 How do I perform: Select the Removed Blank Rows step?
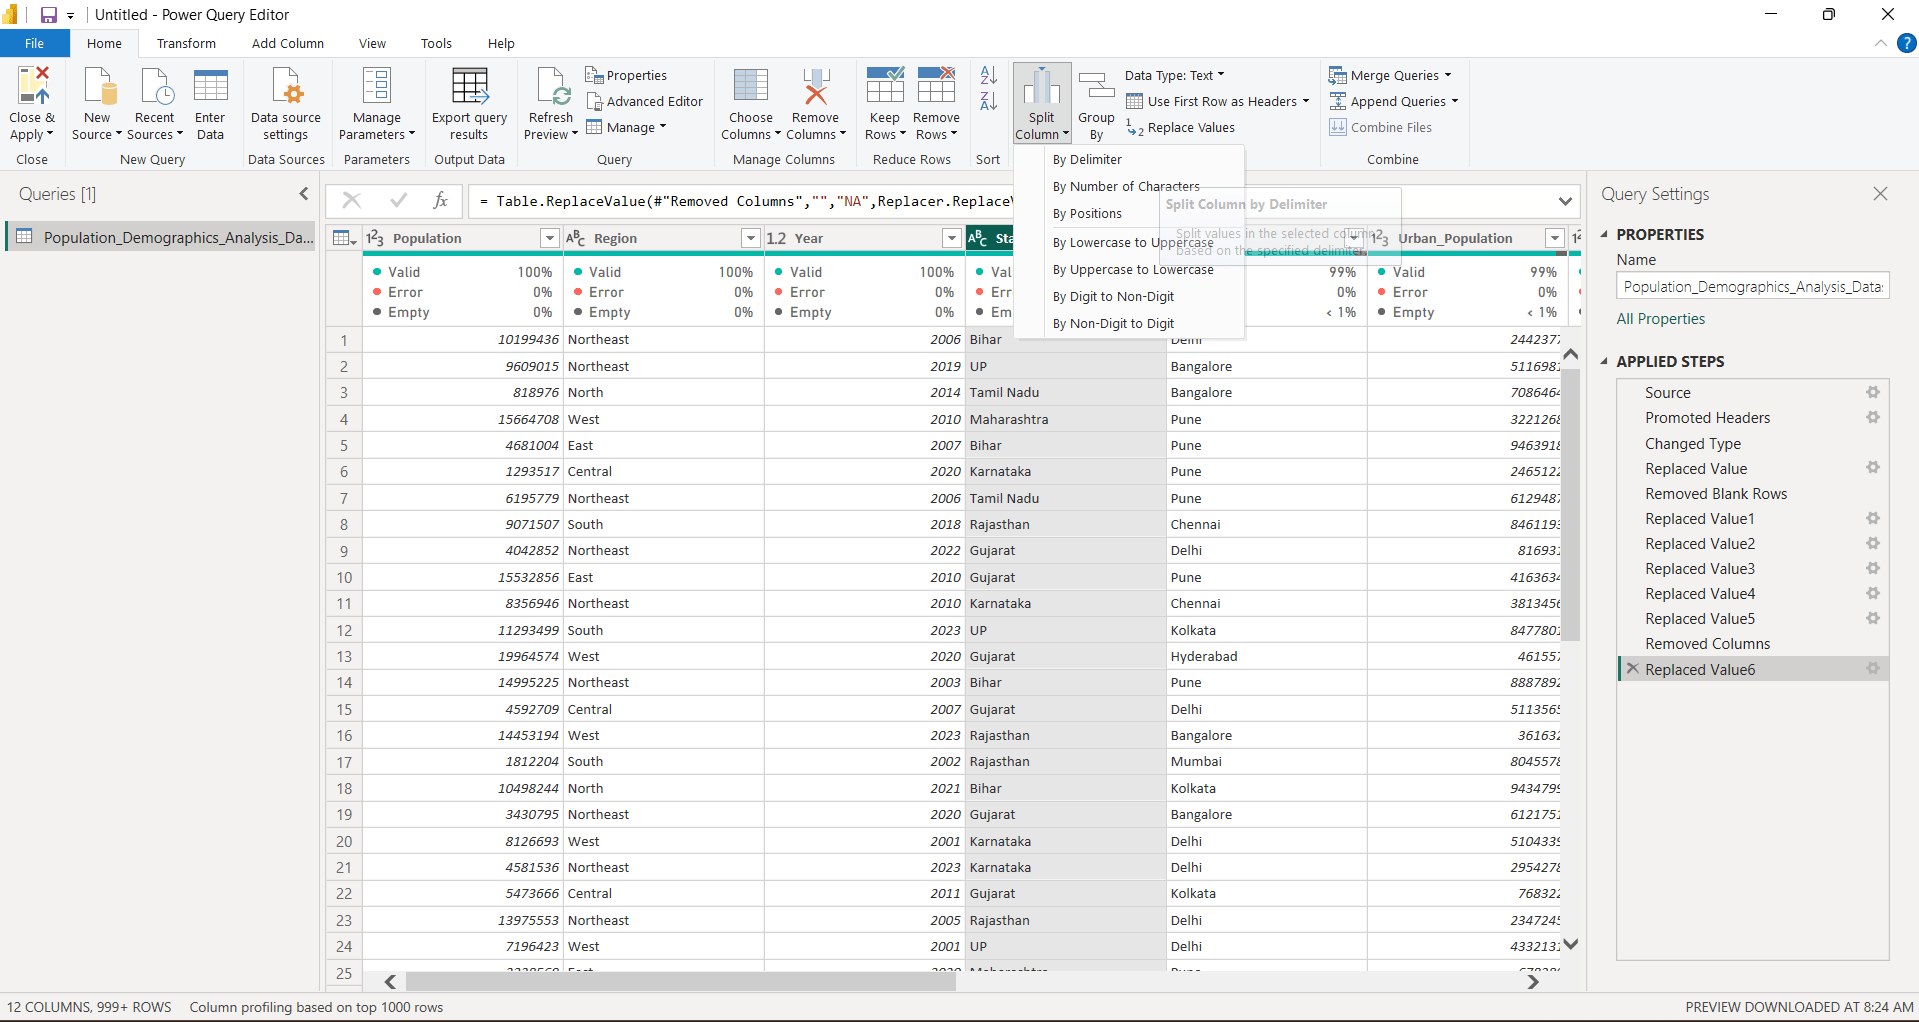coord(1716,493)
